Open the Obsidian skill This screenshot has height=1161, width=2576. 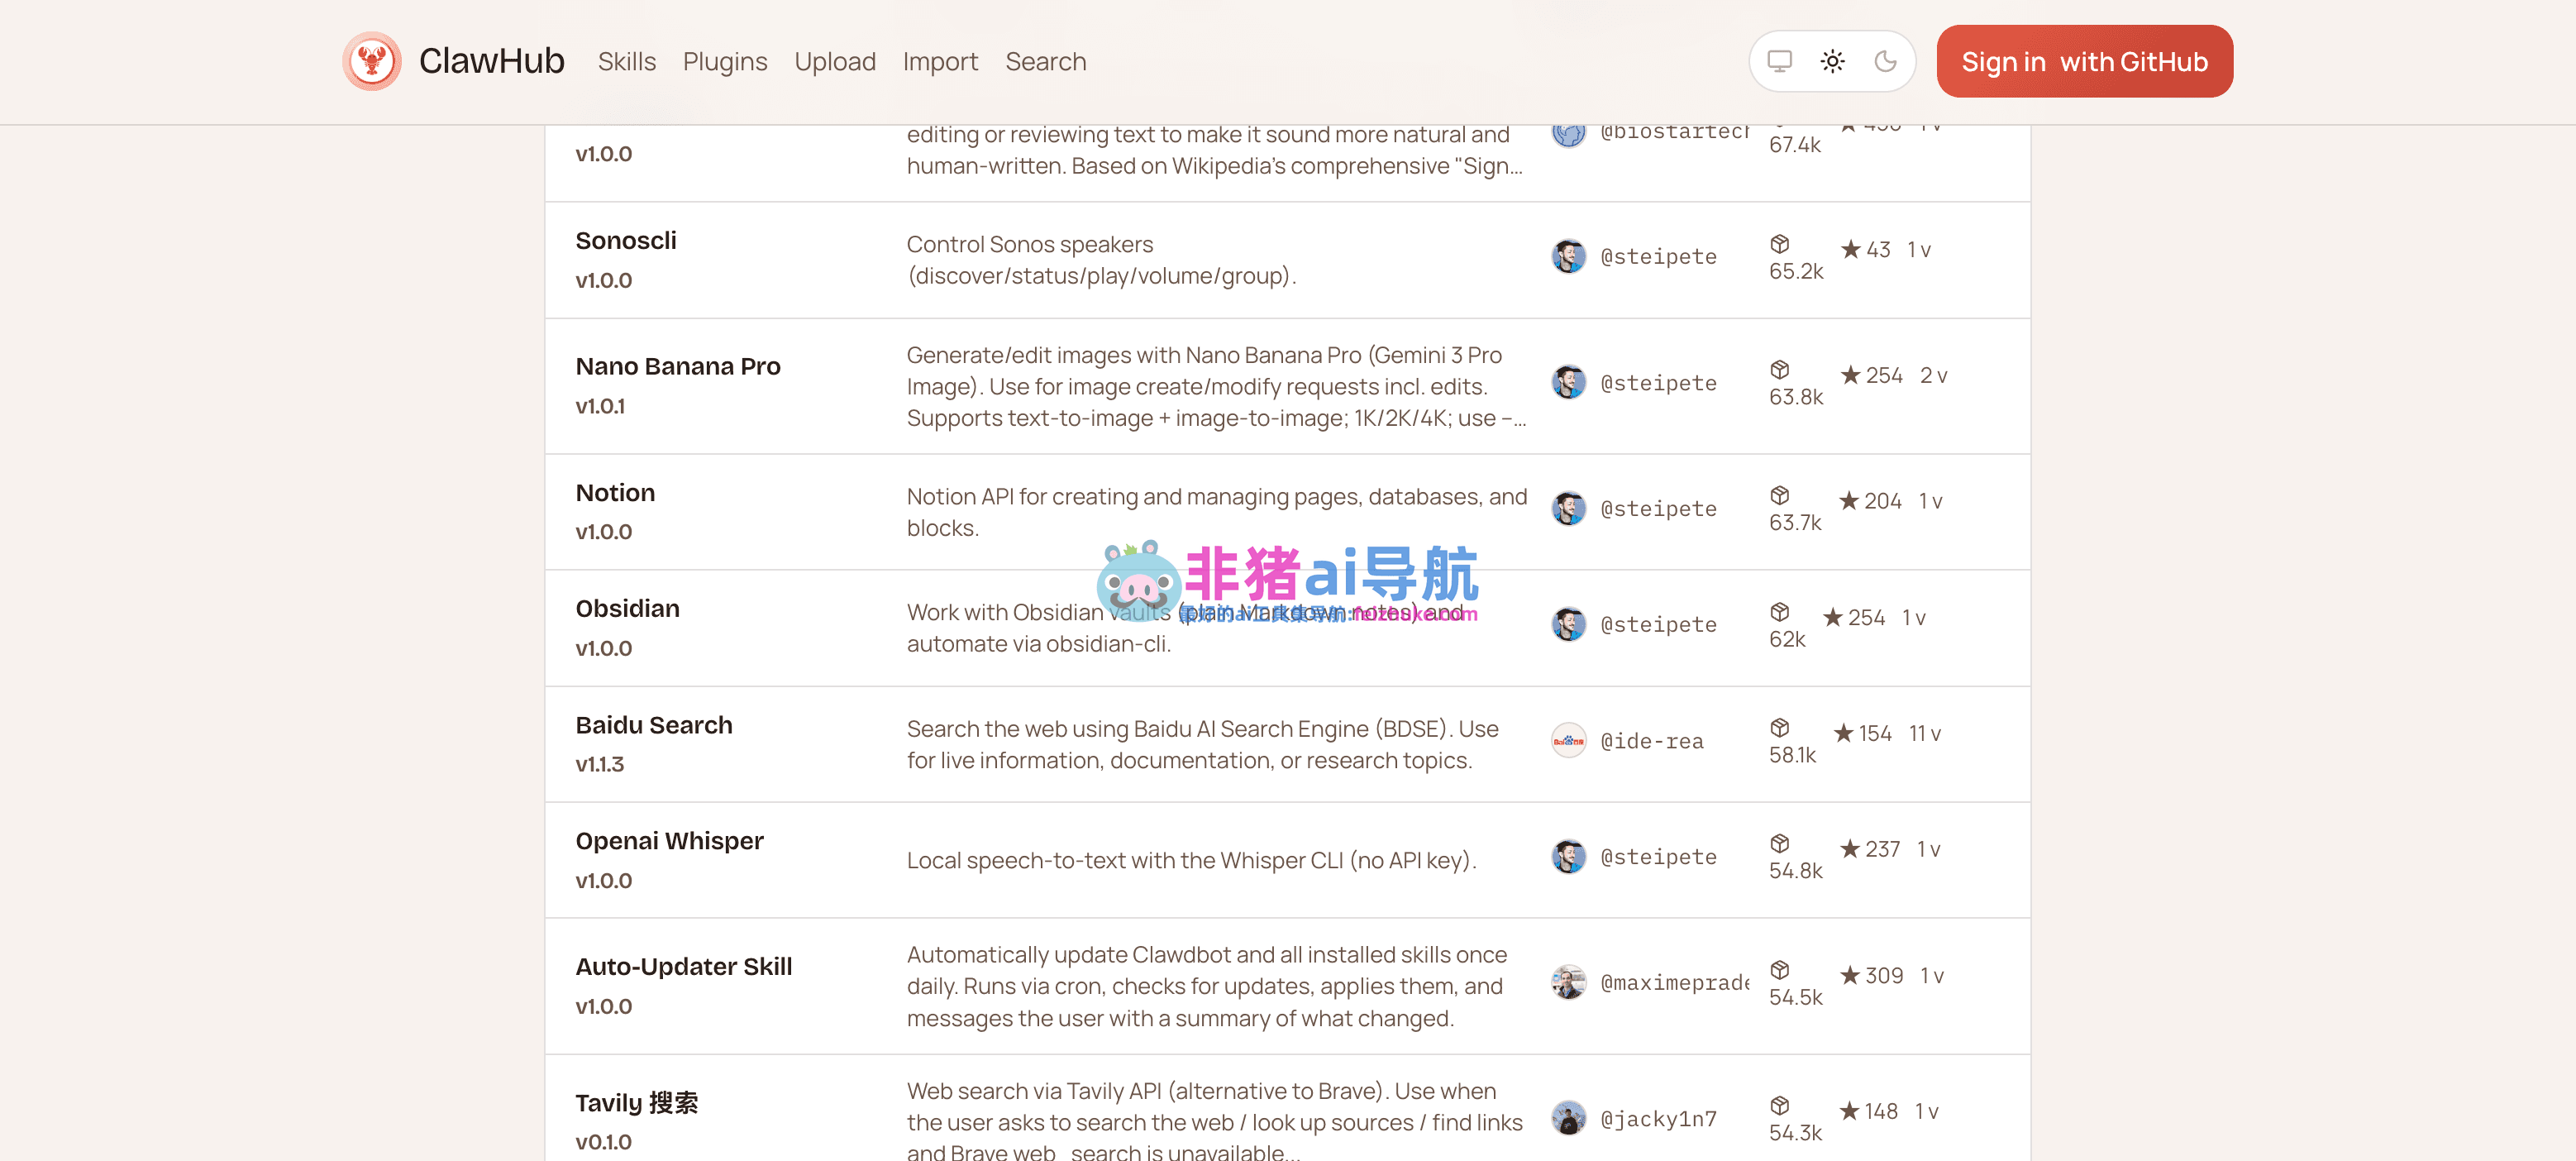[627, 609]
